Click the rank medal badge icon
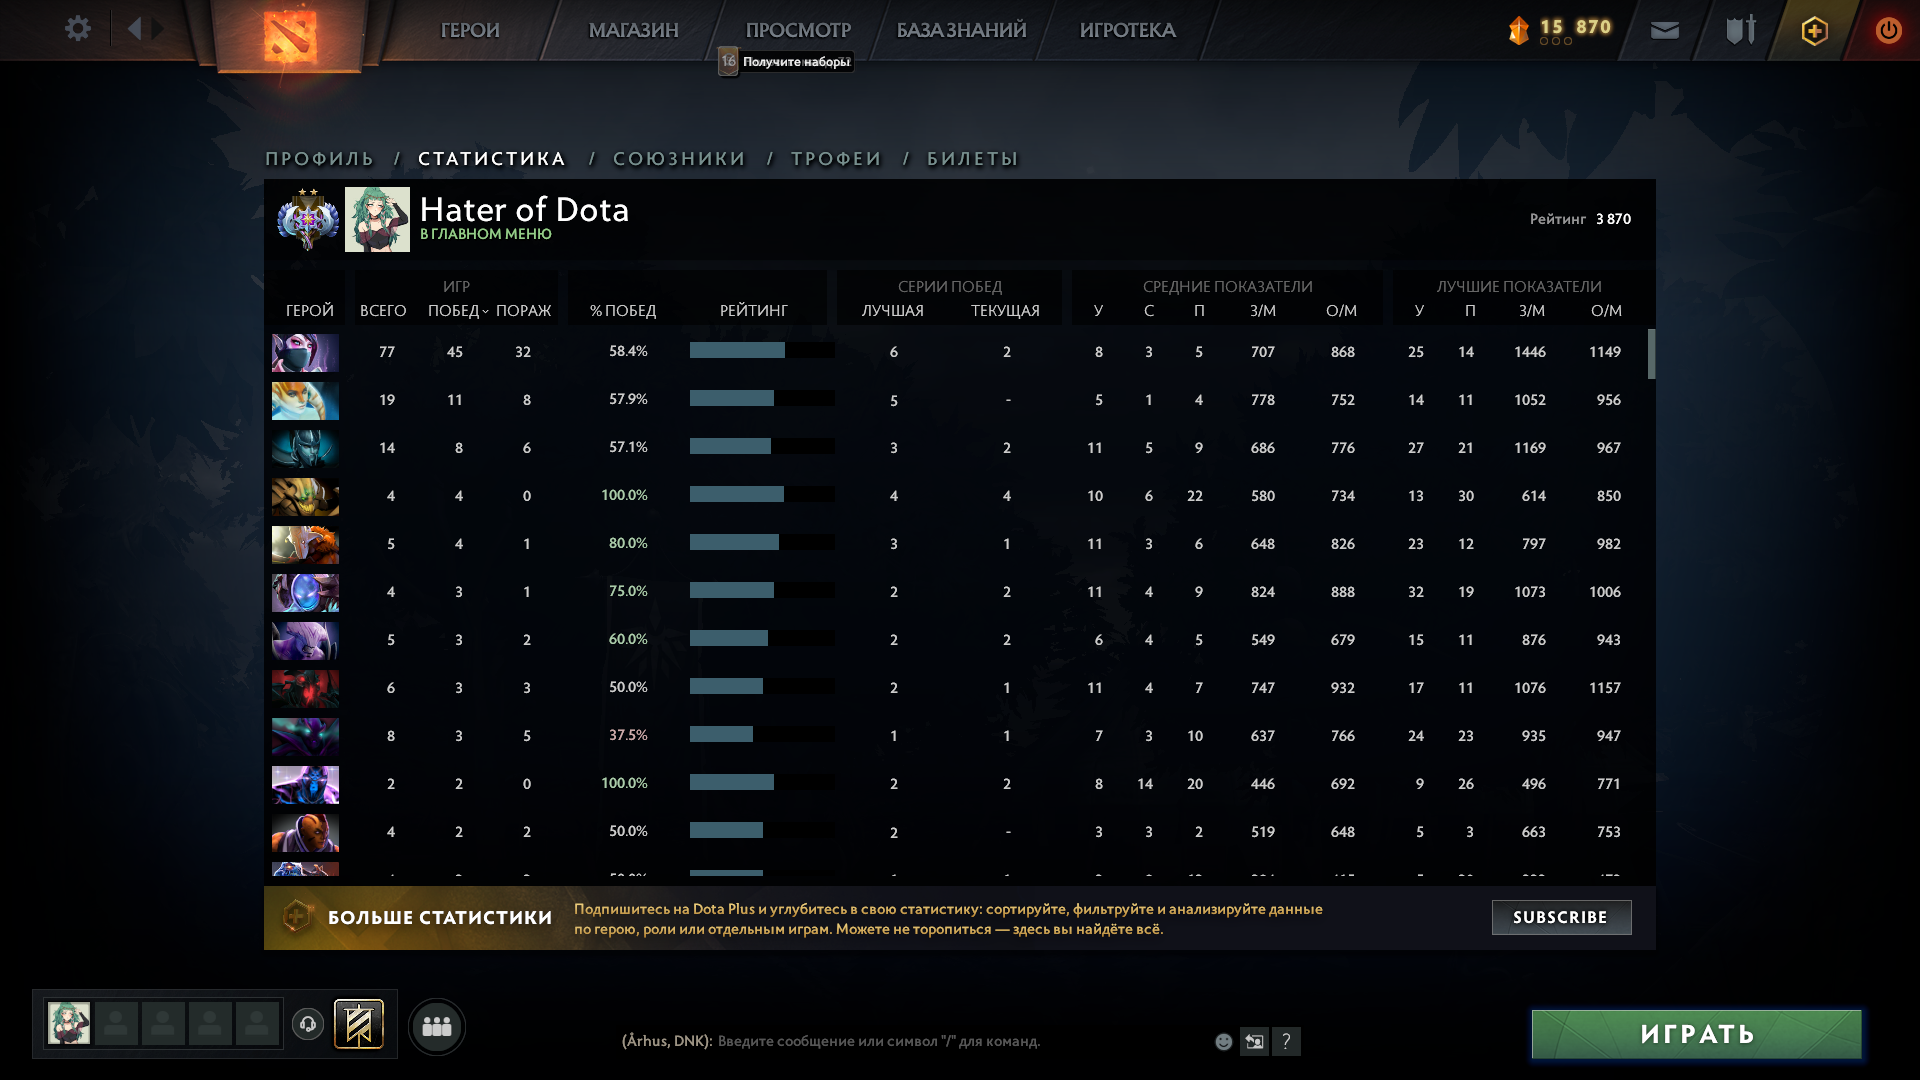 click(308, 219)
